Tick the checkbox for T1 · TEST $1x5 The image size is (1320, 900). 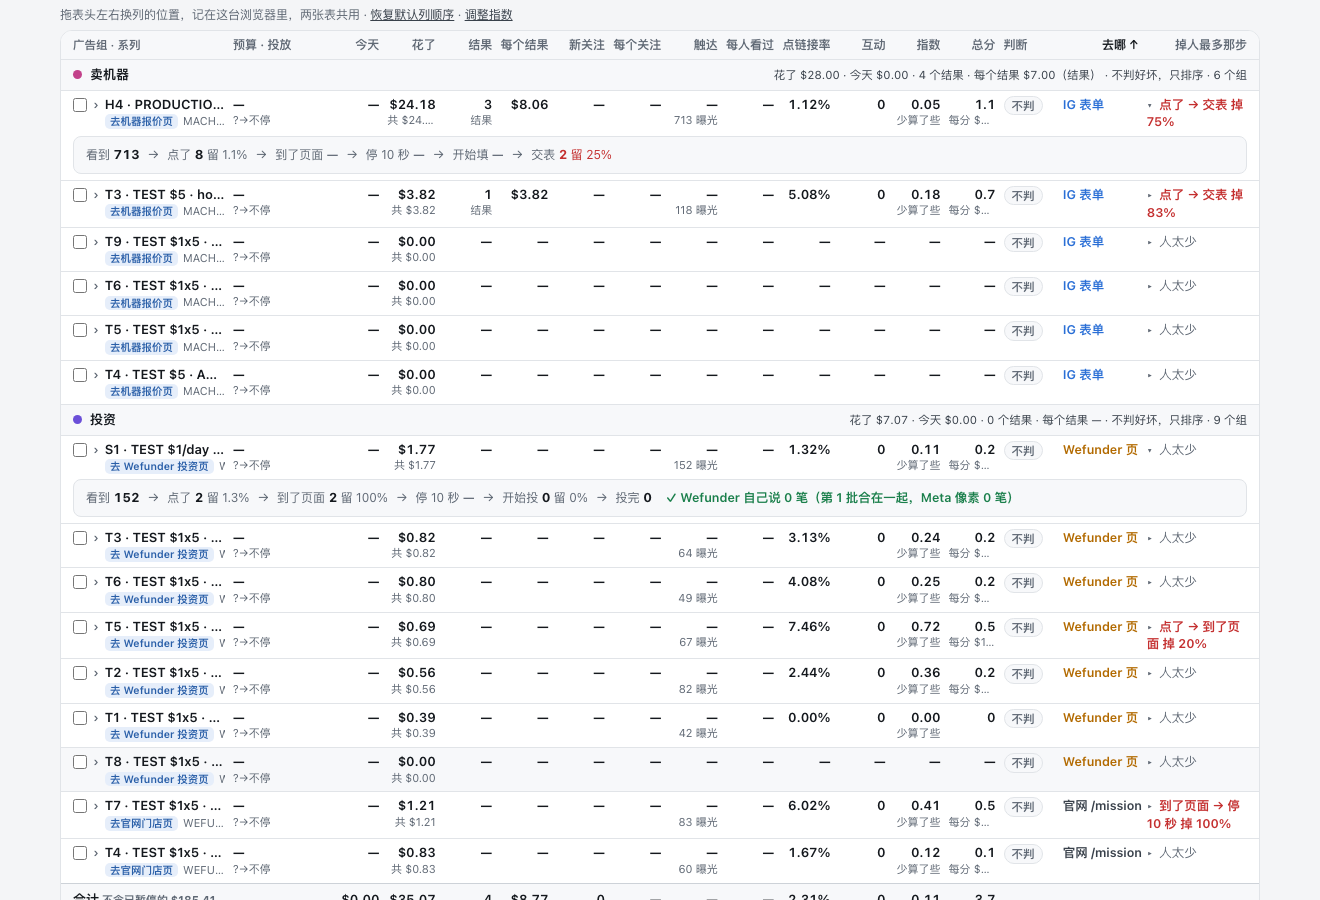[80, 718]
